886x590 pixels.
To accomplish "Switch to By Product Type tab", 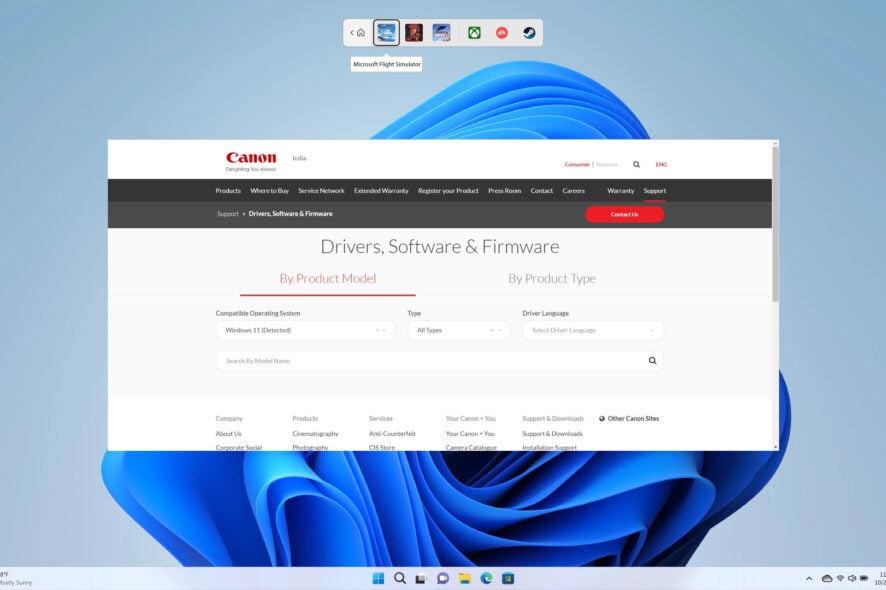I will [552, 279].
